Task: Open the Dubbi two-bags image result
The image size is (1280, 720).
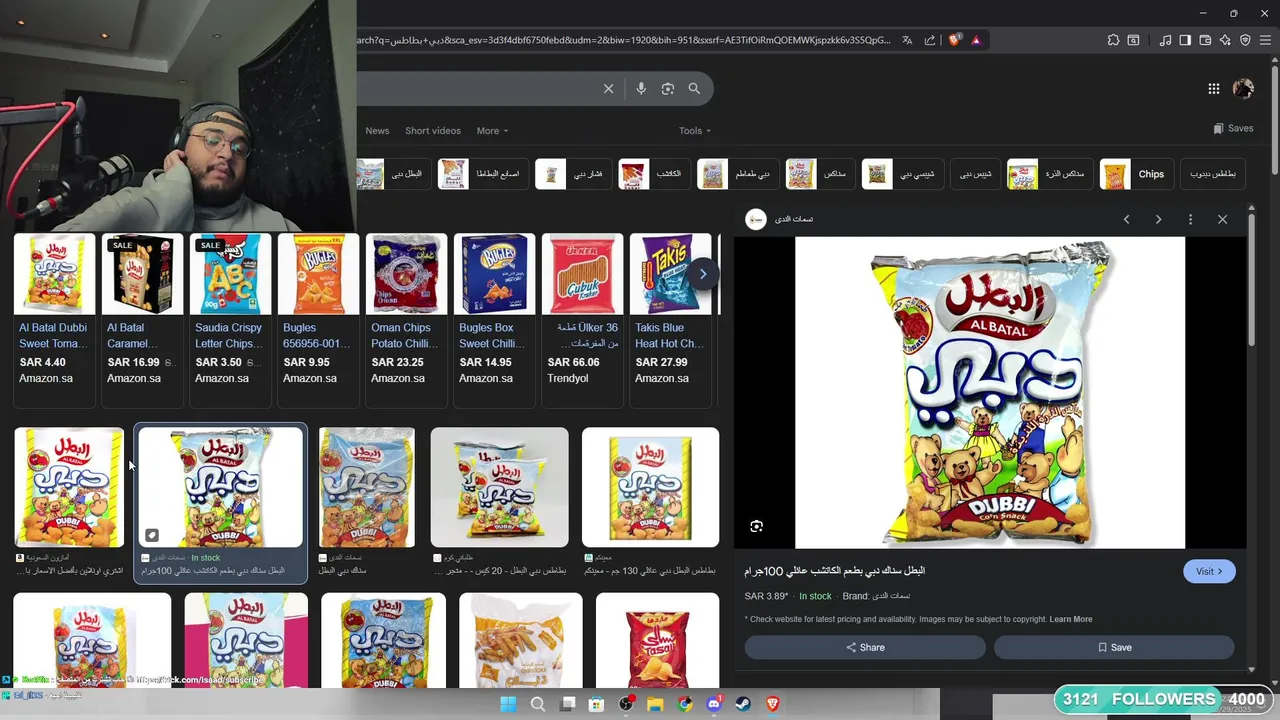Action: coord(499,487)
